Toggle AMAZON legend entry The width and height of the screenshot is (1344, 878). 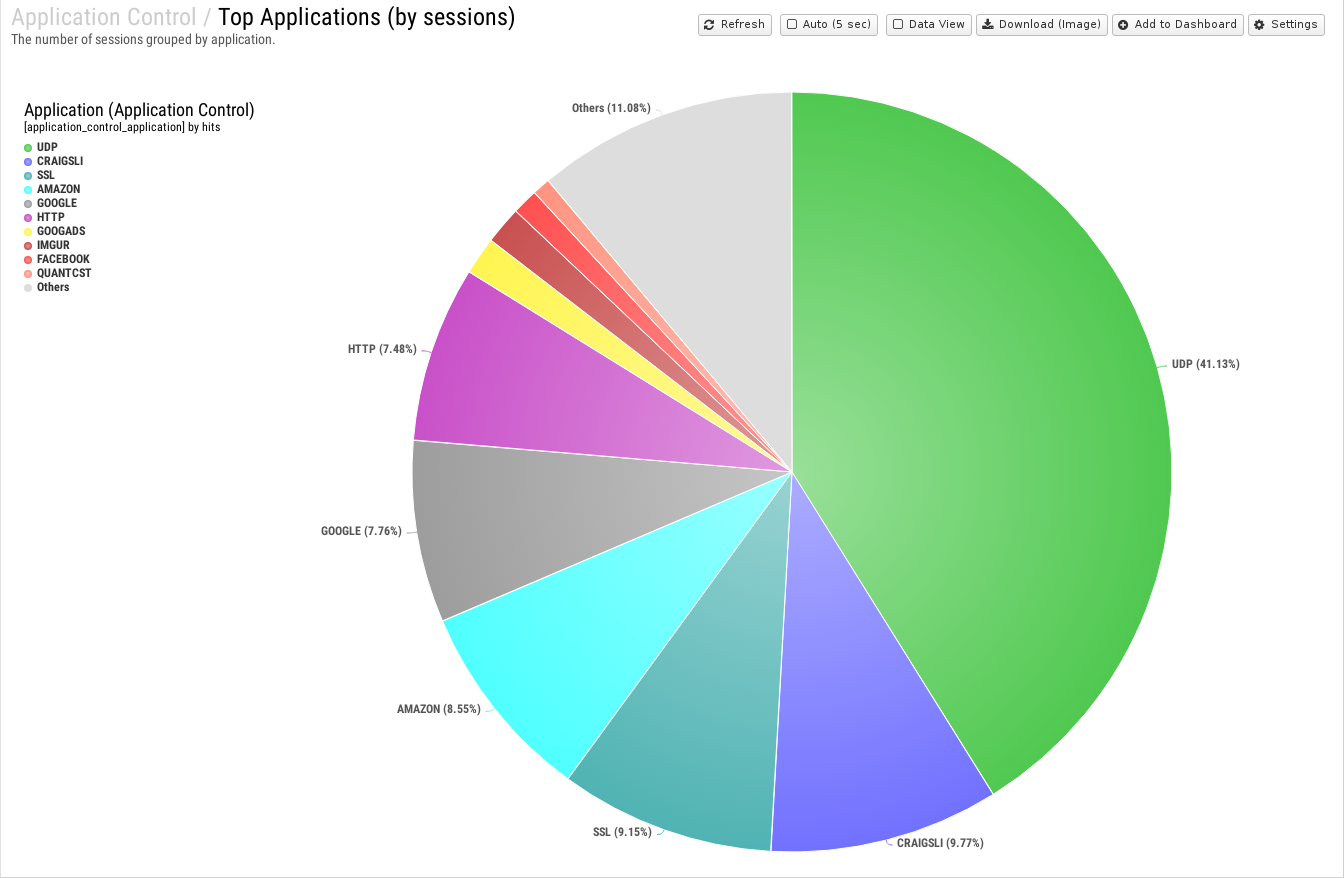point(52,189)
